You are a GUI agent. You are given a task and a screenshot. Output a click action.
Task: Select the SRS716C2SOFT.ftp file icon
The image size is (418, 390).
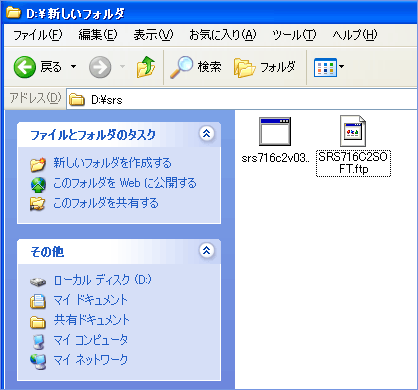[x=353, y=131]
